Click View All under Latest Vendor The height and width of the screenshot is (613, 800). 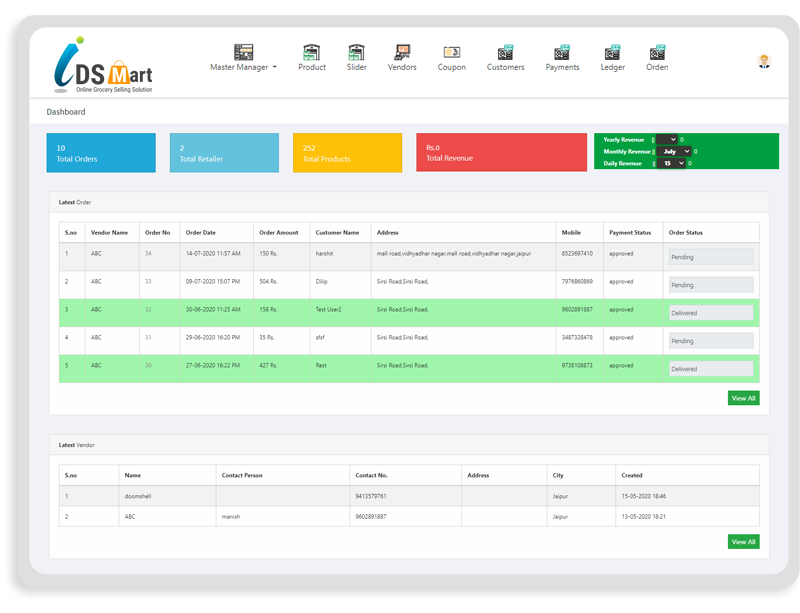click(742, 541)
